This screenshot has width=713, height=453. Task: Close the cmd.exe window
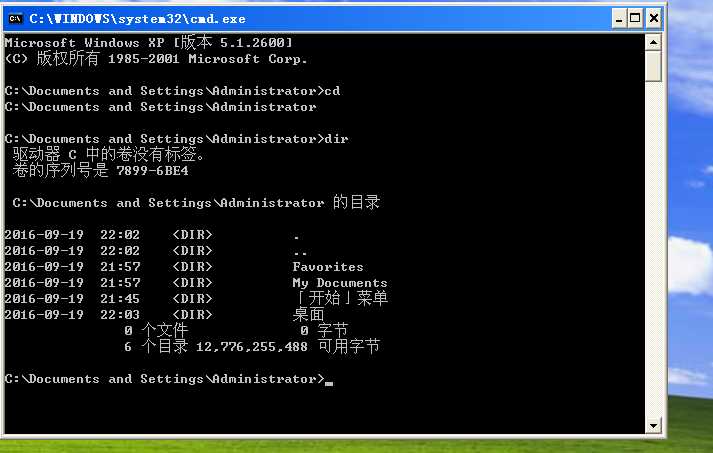pyautogui.click(x=654, y=19)
